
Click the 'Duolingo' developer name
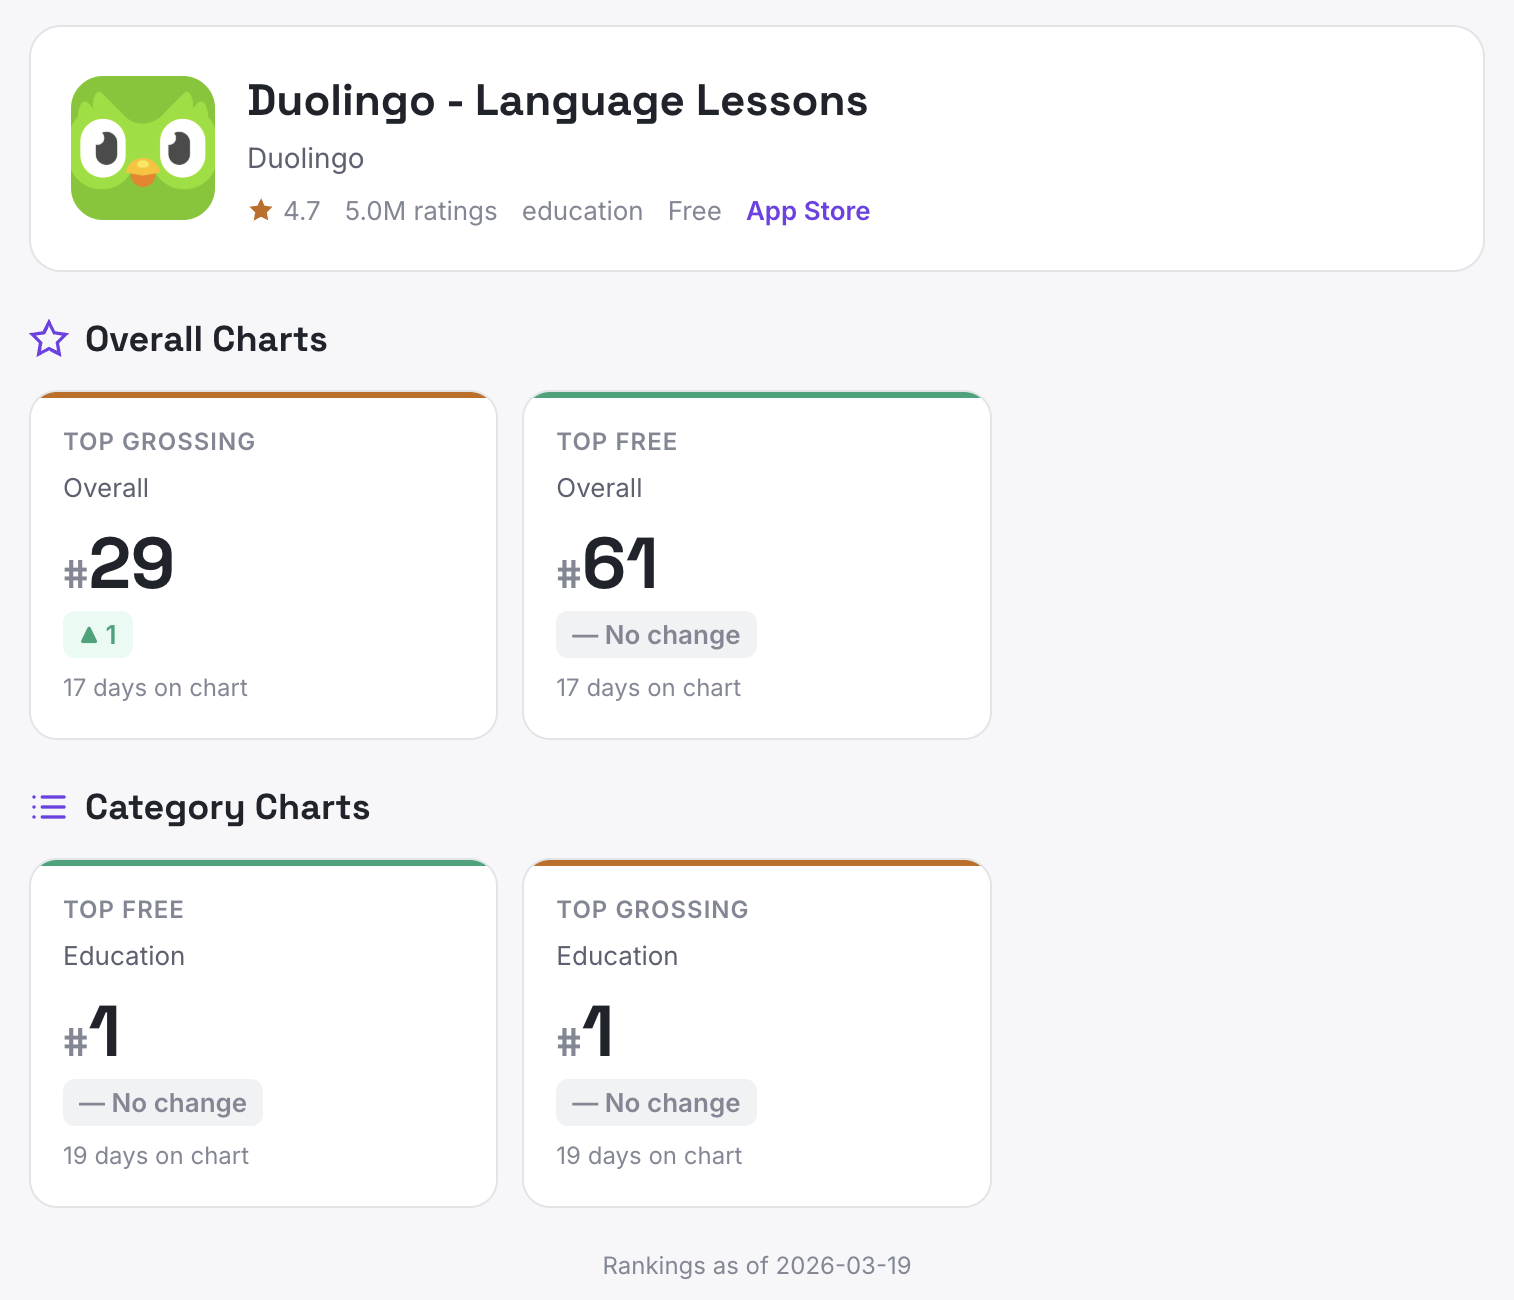coord(305,159)
